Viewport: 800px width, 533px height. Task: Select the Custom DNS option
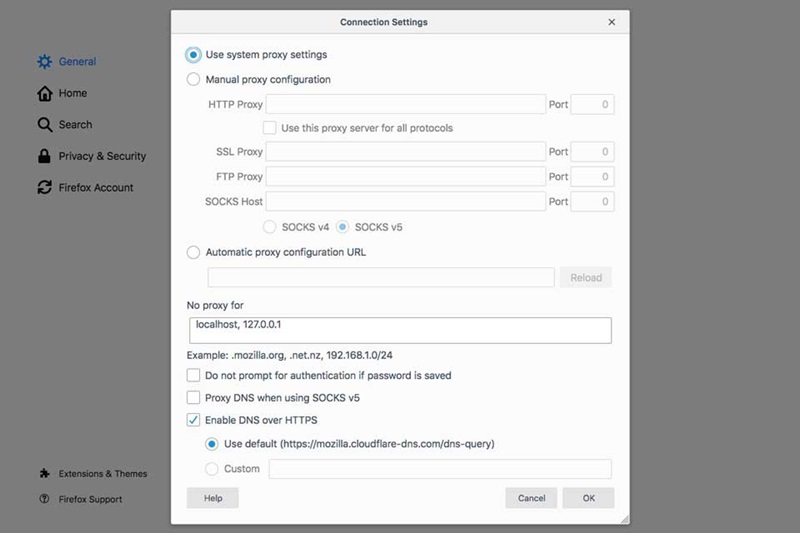pyautogui.click(x=212, y=469)
